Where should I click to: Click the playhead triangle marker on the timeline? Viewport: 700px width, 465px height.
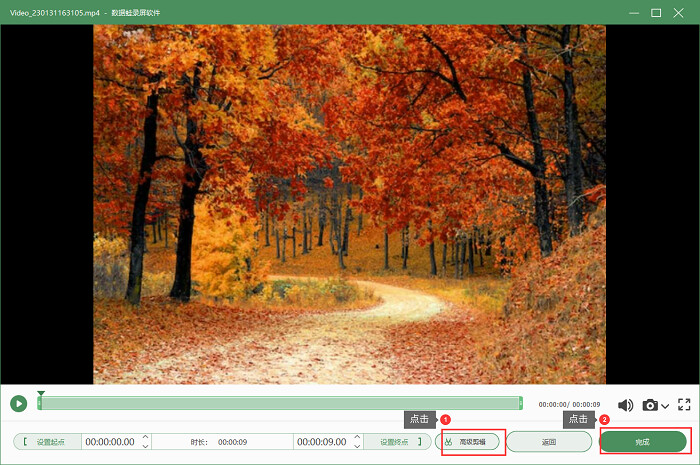(x=41, y=393)
